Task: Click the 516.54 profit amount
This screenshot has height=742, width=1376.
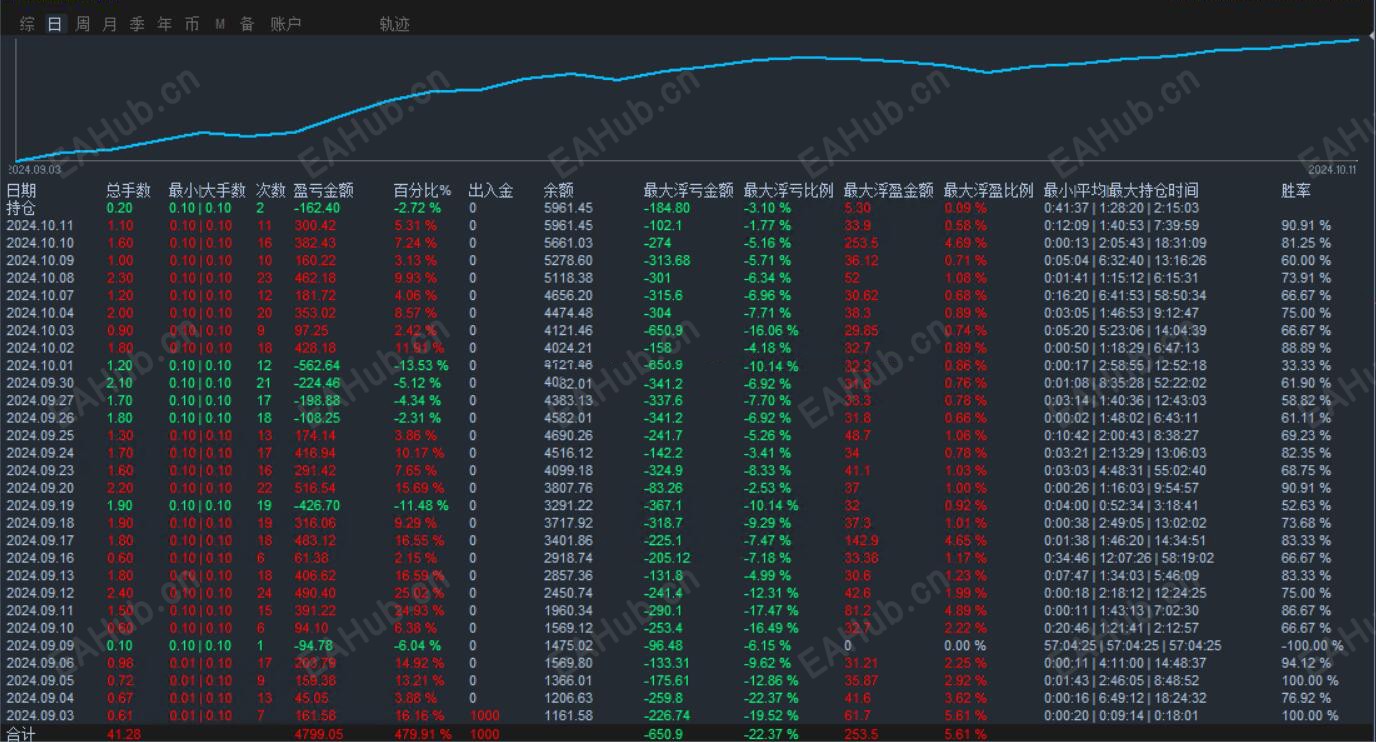Action: pyautogui.click(x=315, y=488)
